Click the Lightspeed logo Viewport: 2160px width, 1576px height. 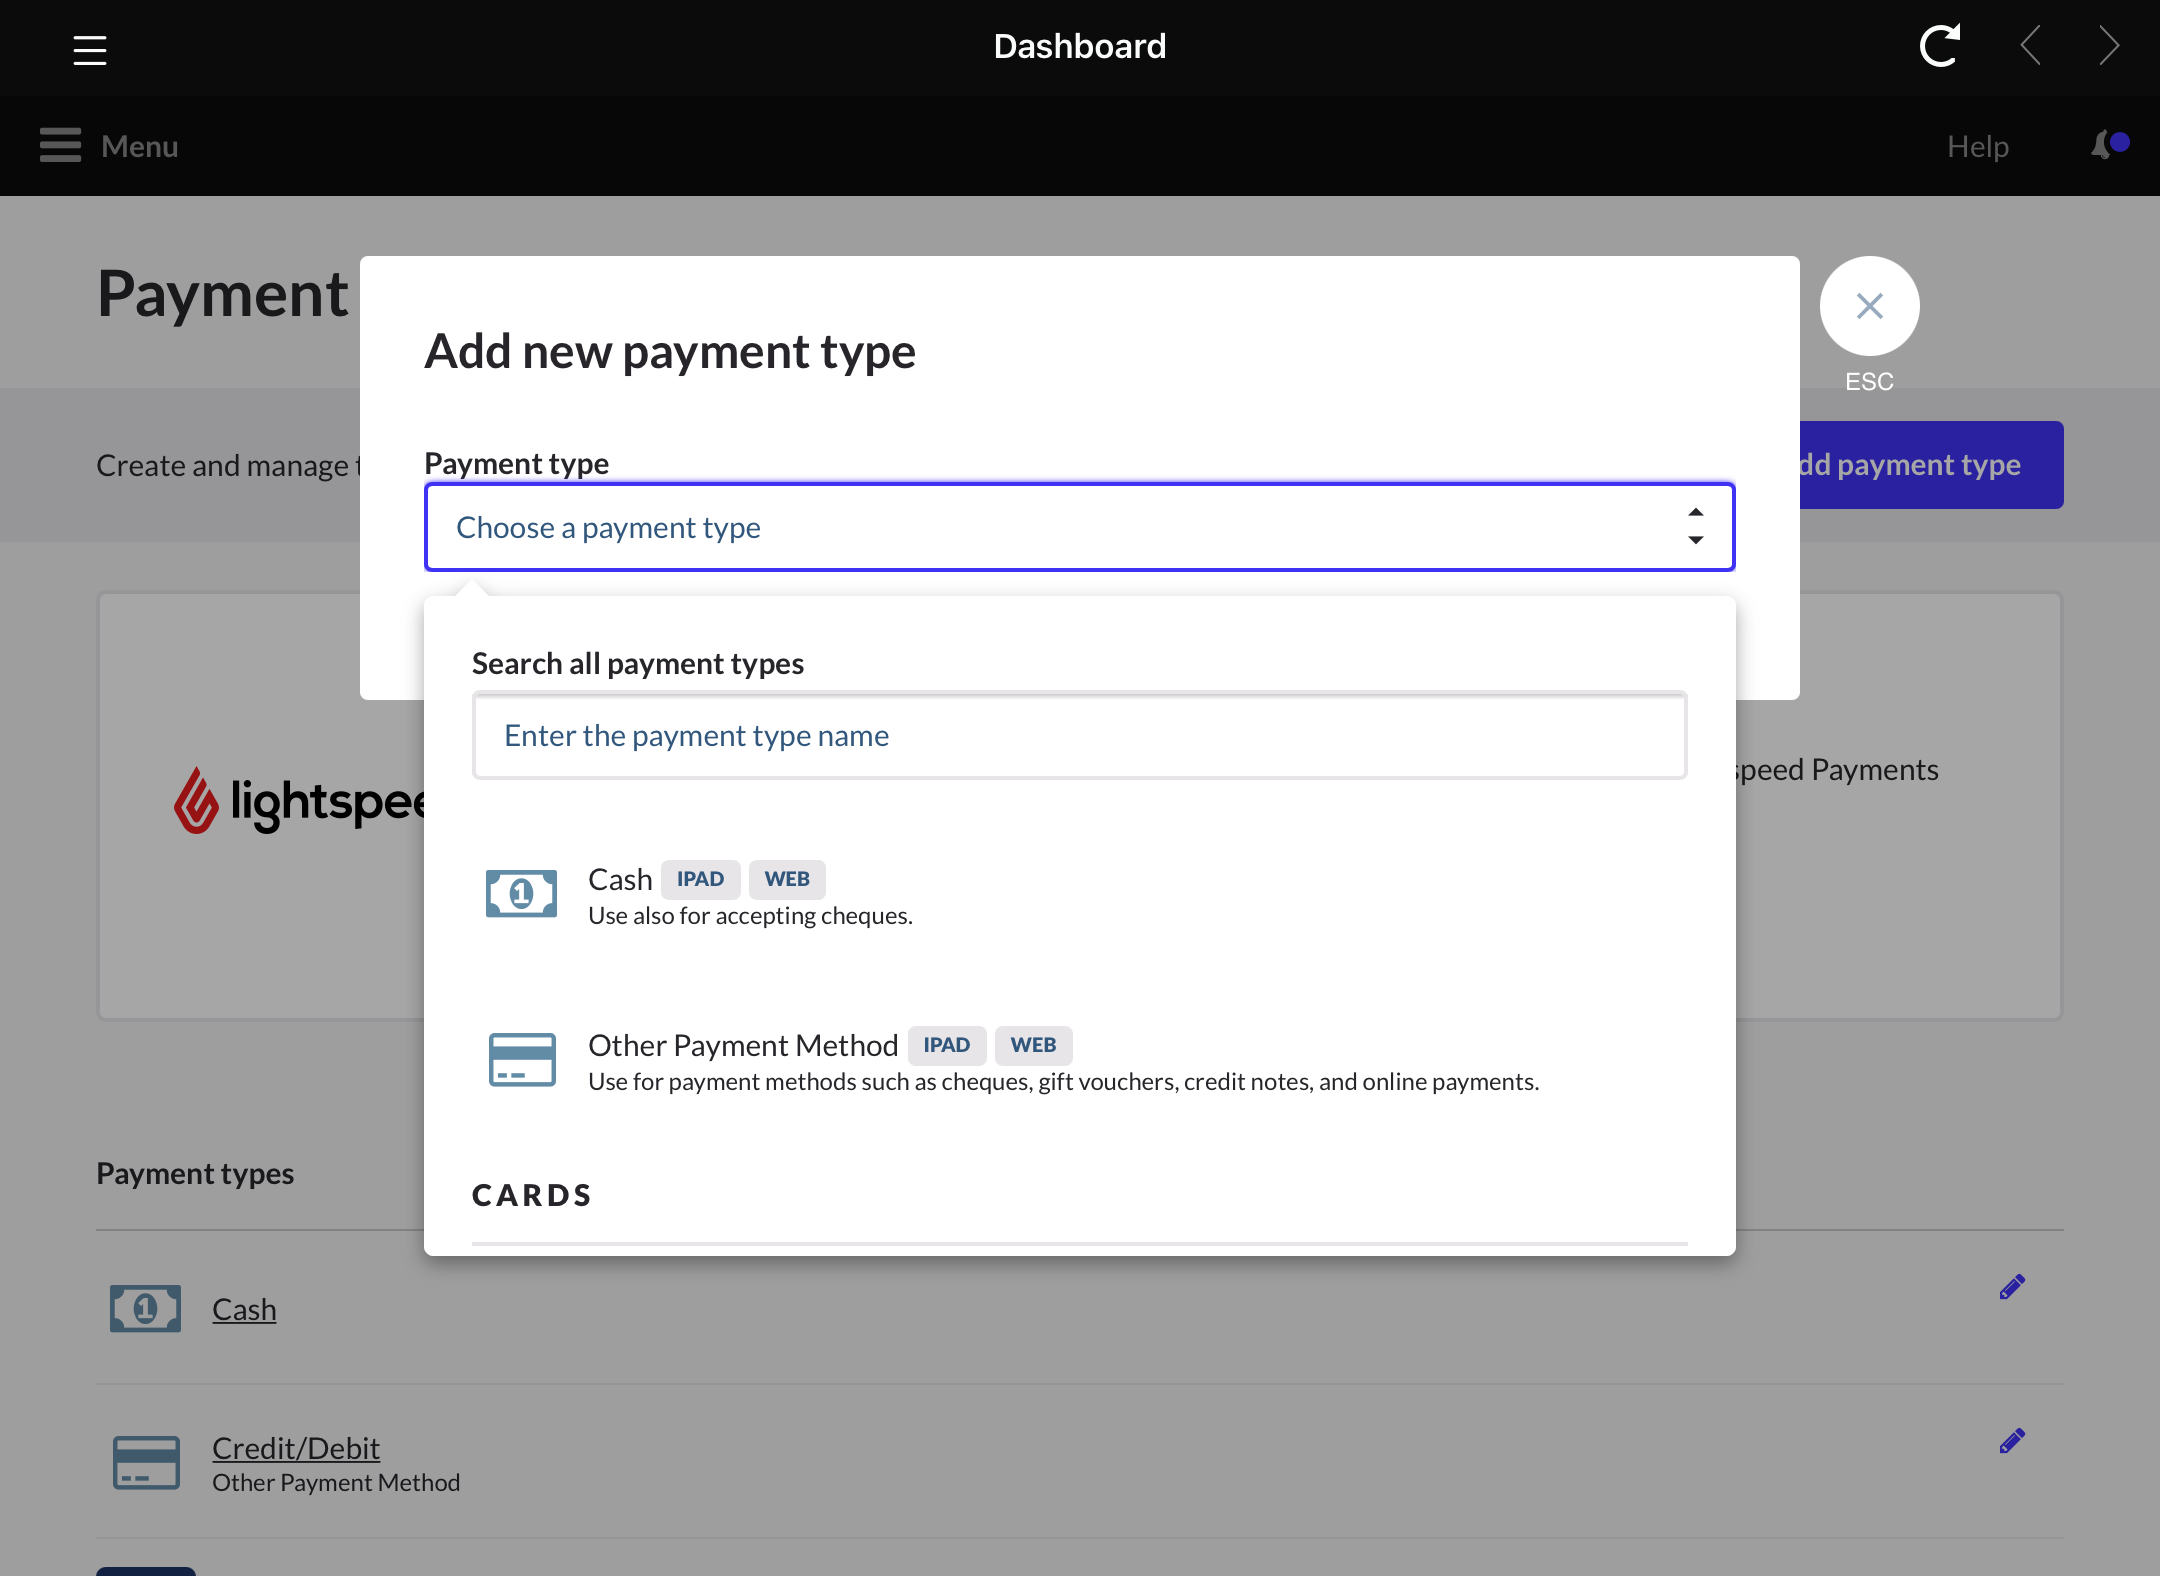[x=300, y=801]
